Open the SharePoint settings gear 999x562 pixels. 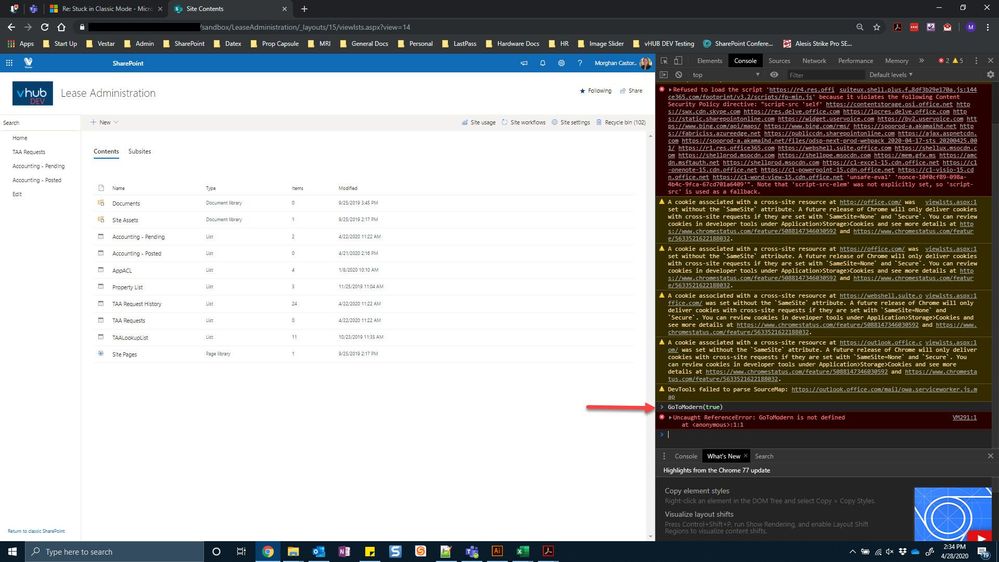tap(561, 63)
